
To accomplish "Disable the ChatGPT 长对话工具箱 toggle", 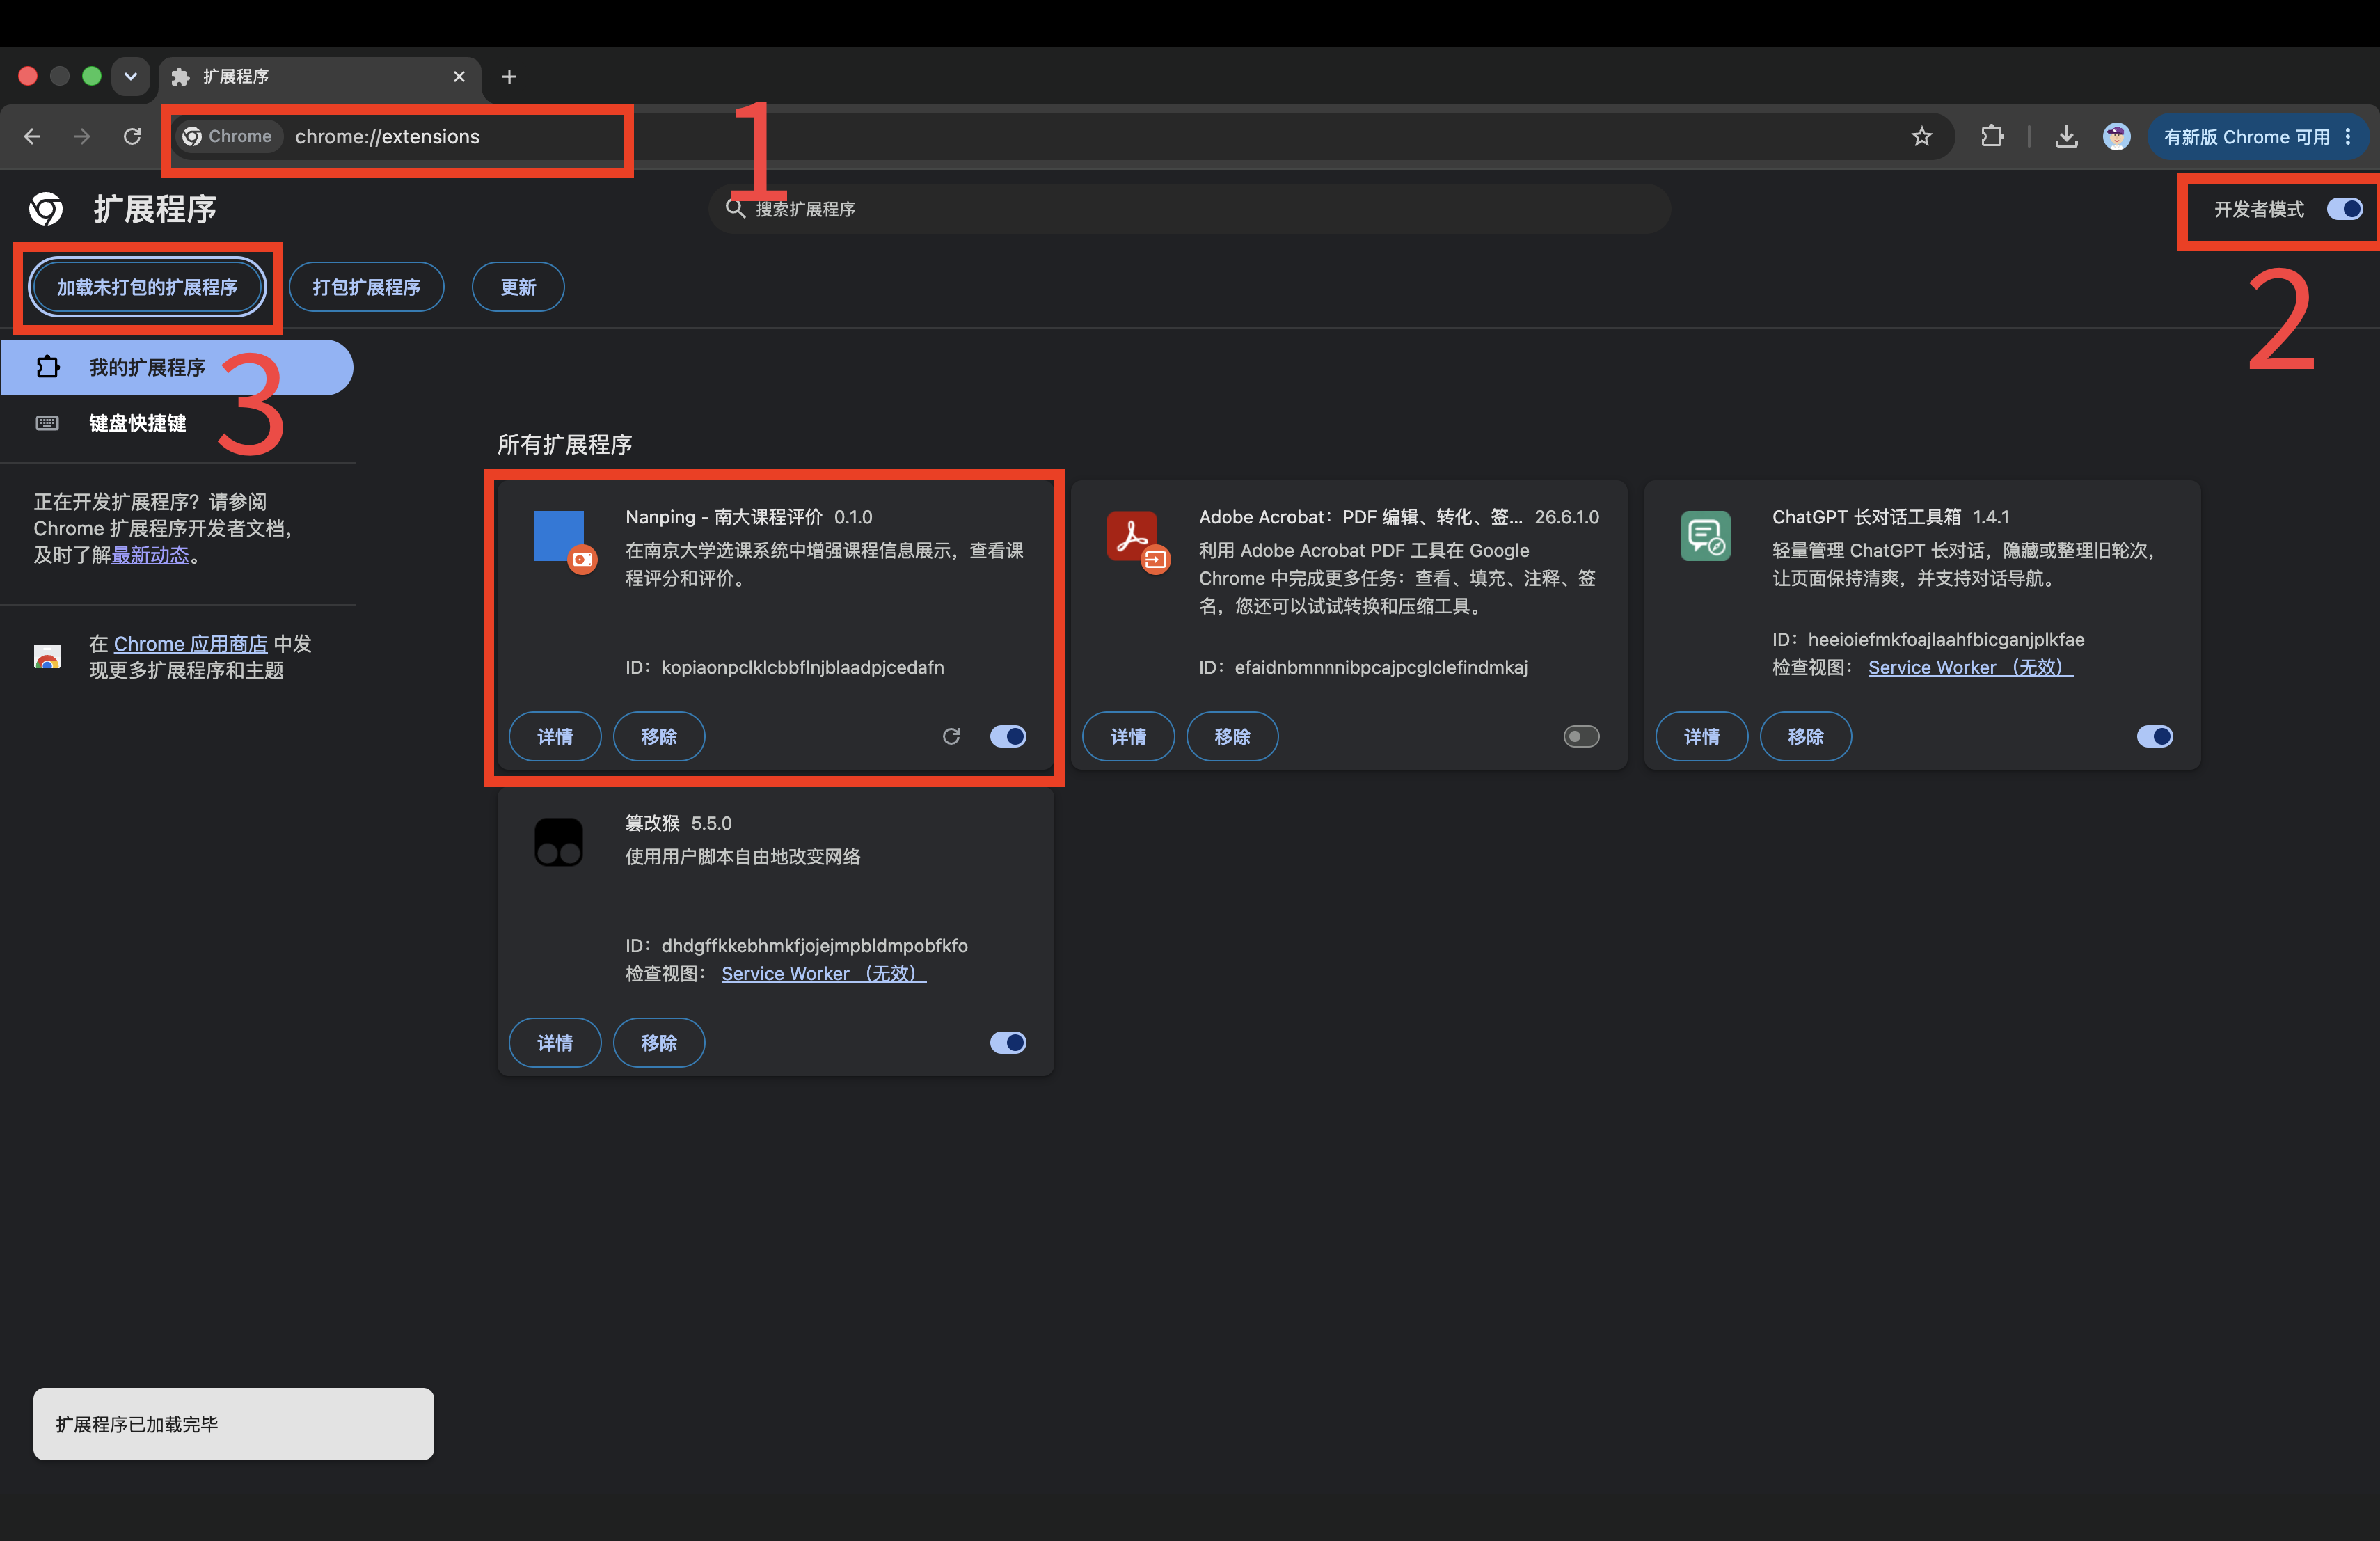I will [x=2155, y=736].
